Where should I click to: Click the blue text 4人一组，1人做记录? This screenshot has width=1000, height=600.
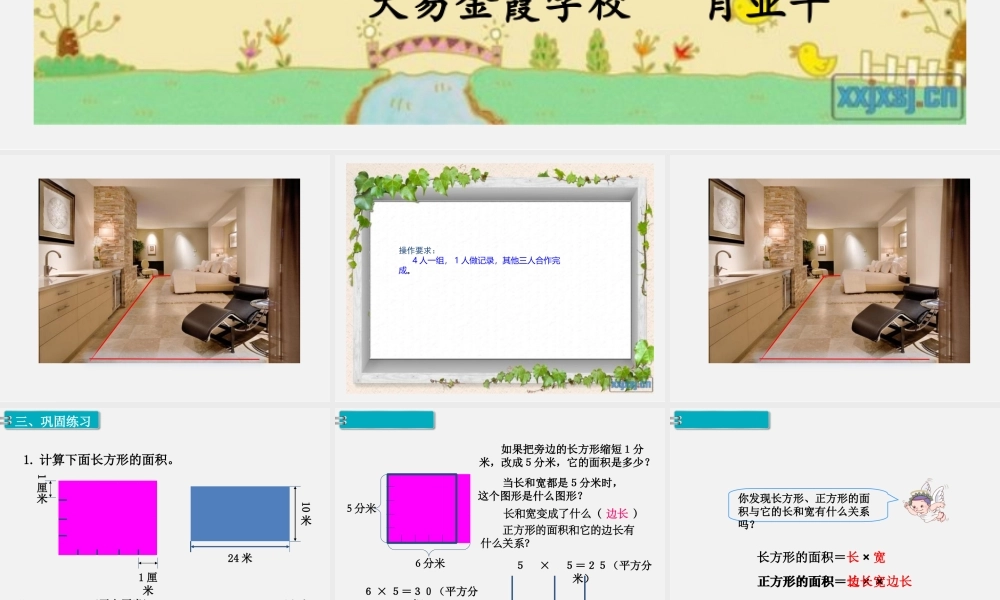click(479, 265)
